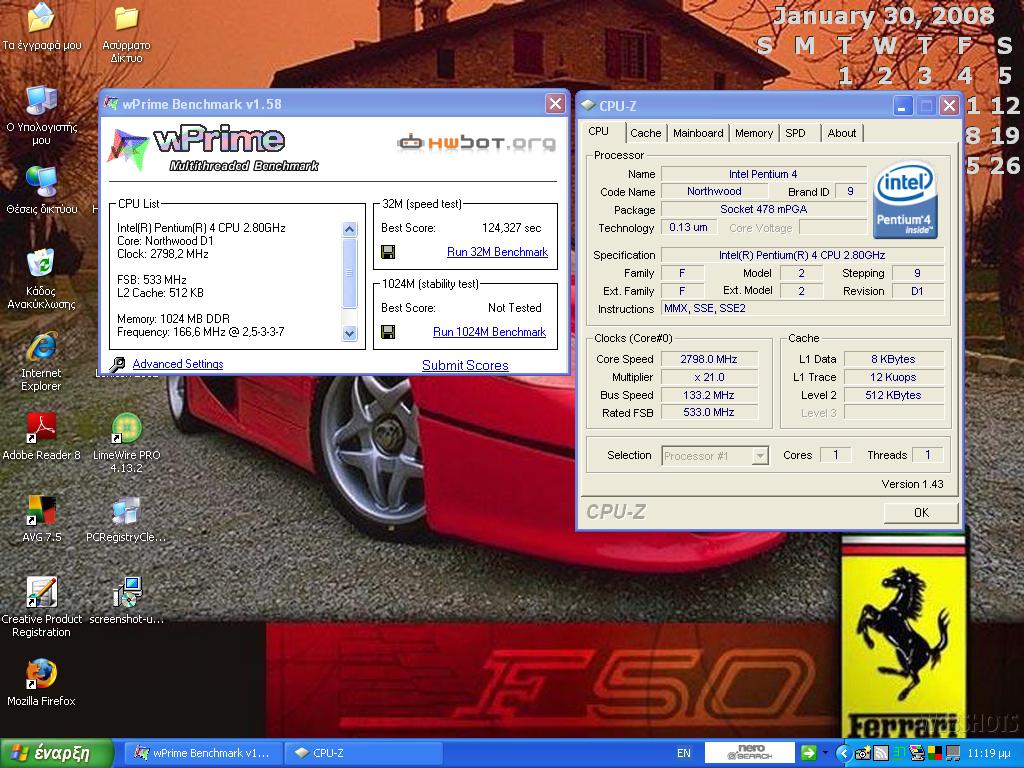This screenshot has width=1024, height=768.
Task: Click Run 1024M Benchmark link
Action: [489, 332]
